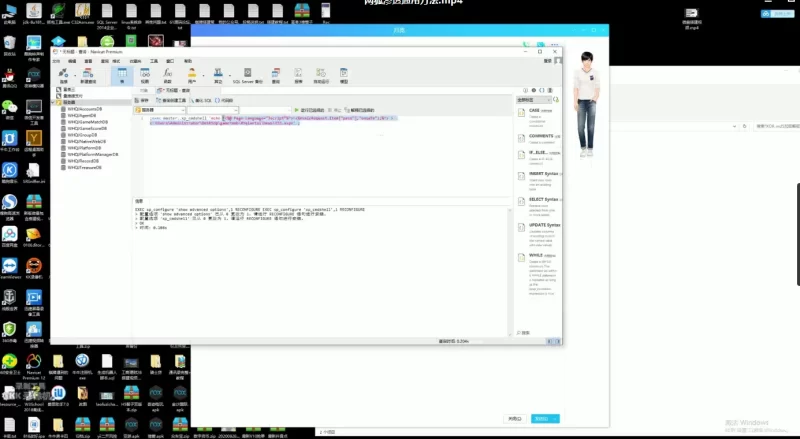Screen dimensions: 800x439
Task: Open Navicat Premium 12 desktop shortcut
Action: pos(34,367)
